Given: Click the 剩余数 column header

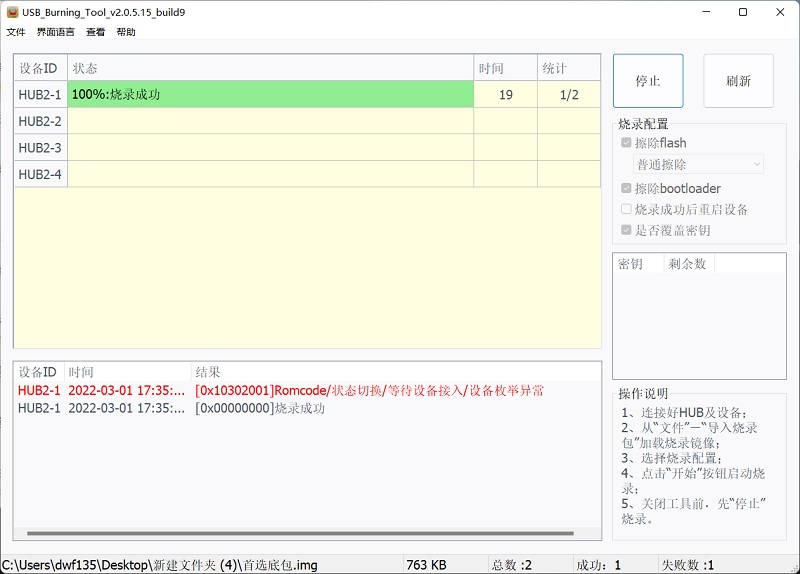Looking at the screenshot, I should click(688, 264).
